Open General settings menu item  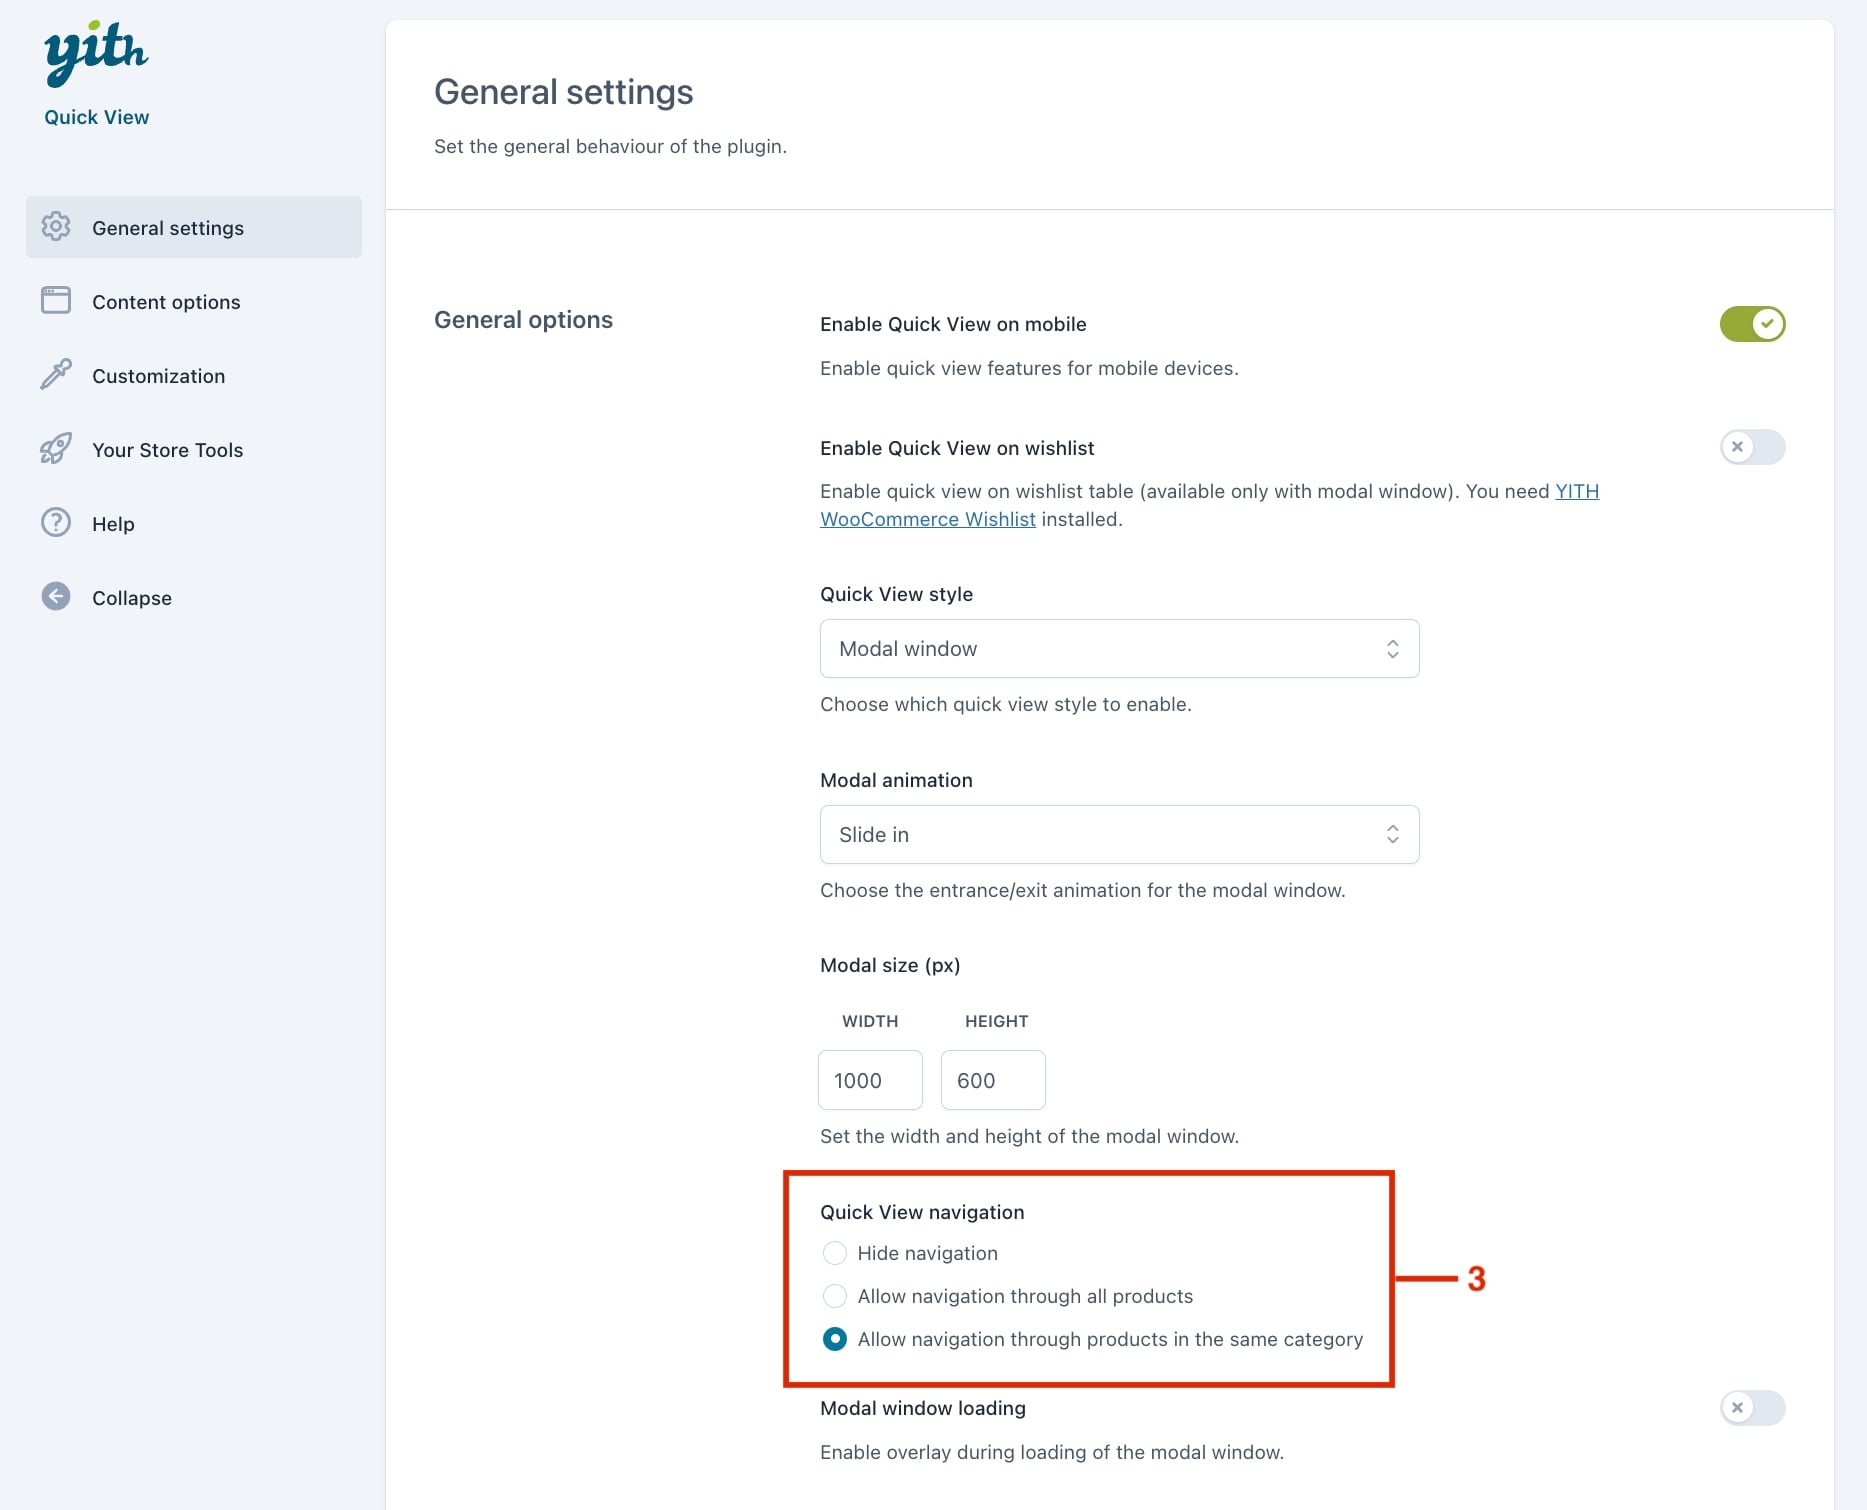coord(194,227)
